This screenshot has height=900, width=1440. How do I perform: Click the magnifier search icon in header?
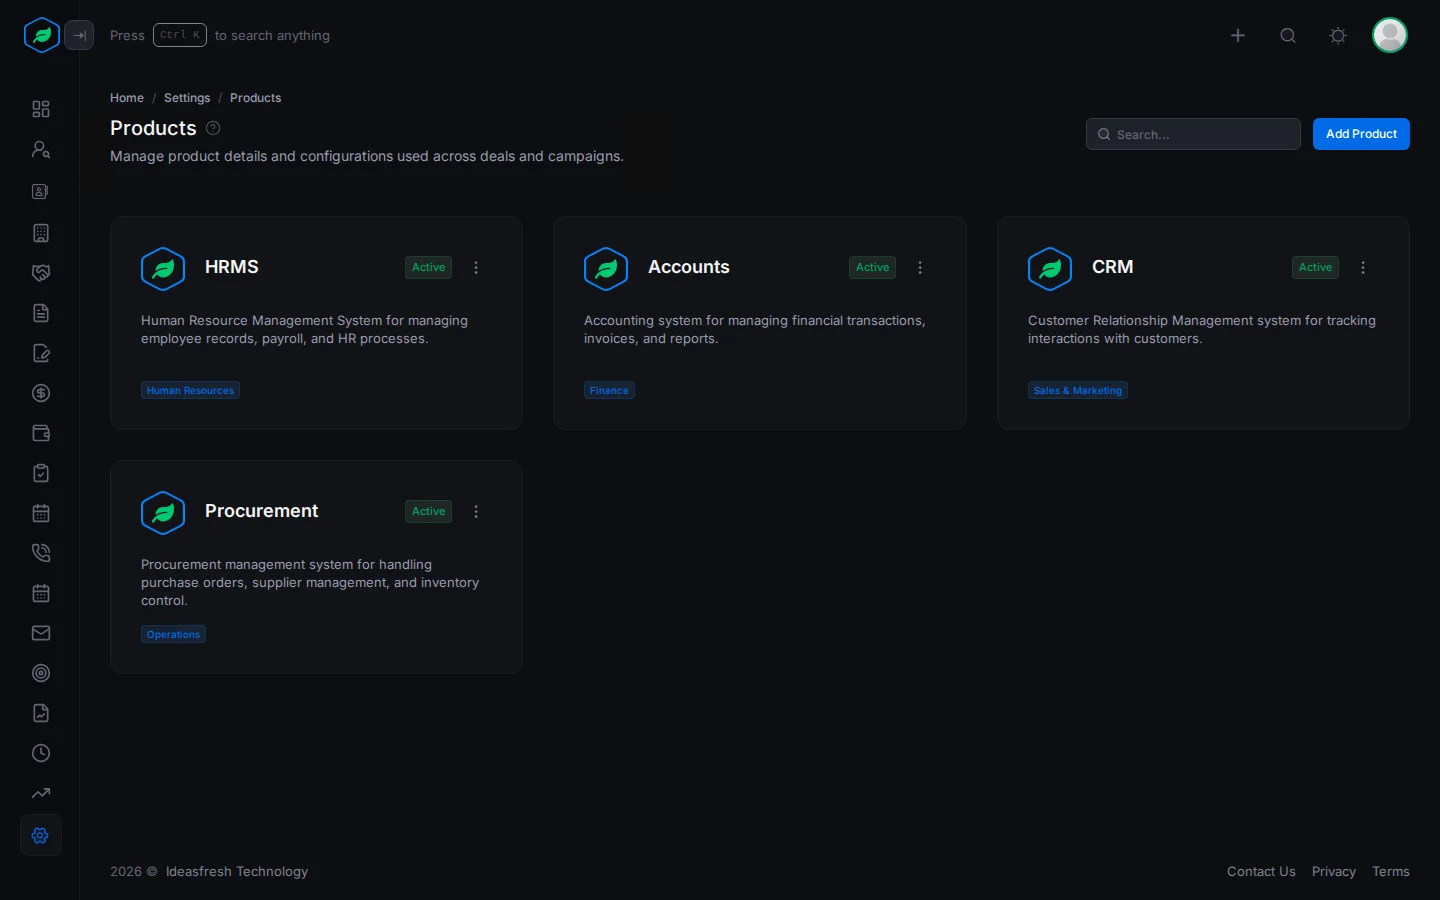click(1288, 35)
